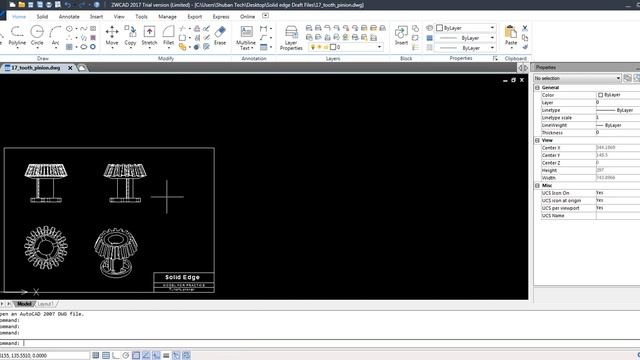Toggle Lineweight display in status bar
The image size is (640, 360).
pos(166,356)
